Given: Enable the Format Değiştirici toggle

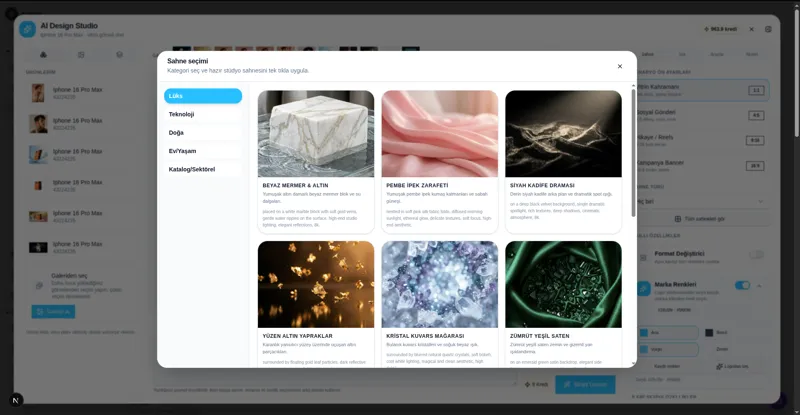Looking at the screenshot, I should [x=757, y=255].
